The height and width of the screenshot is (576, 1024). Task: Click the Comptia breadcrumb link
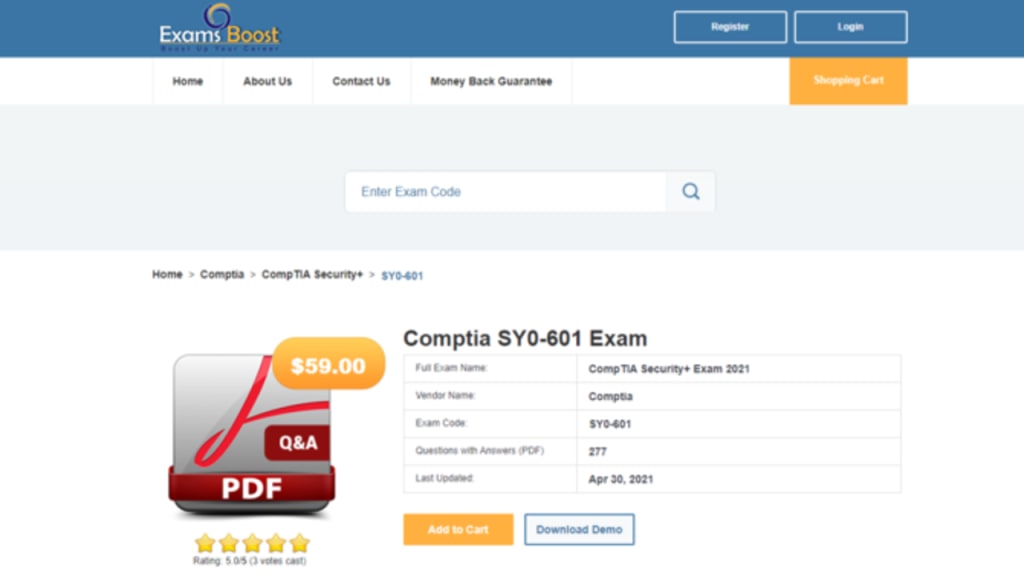tap(222, 274)
